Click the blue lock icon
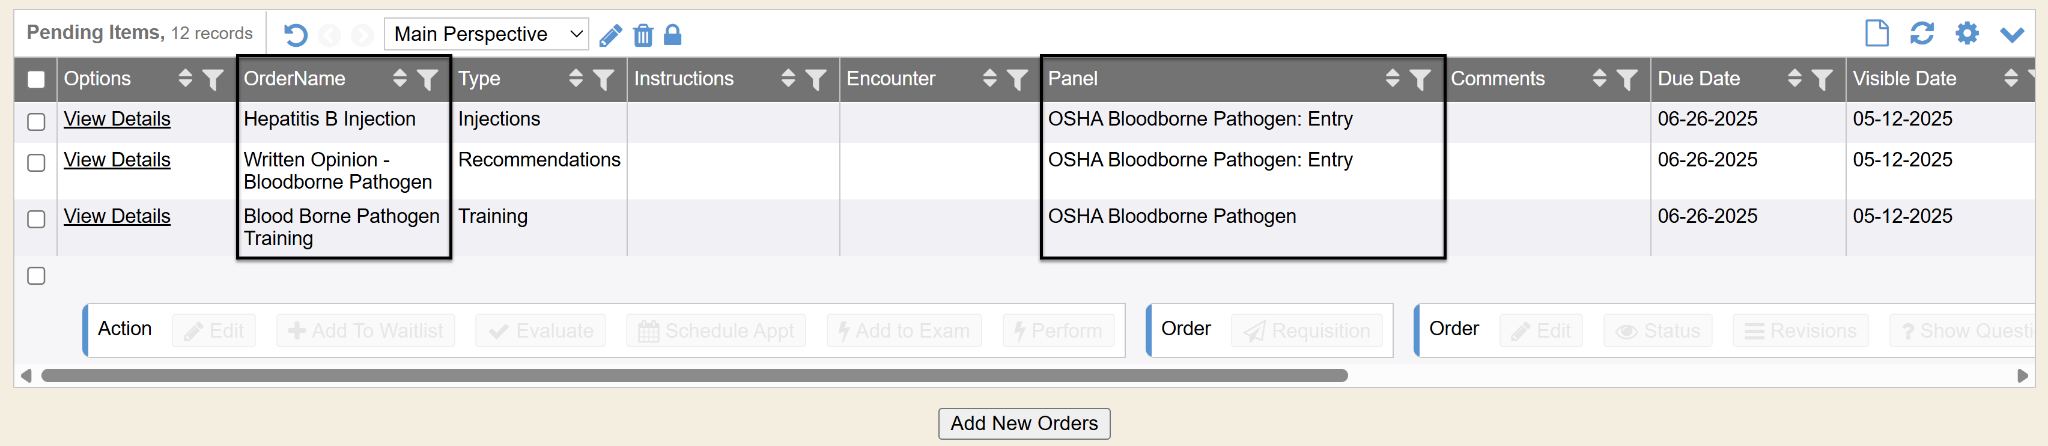 click(x=673, y=35)
